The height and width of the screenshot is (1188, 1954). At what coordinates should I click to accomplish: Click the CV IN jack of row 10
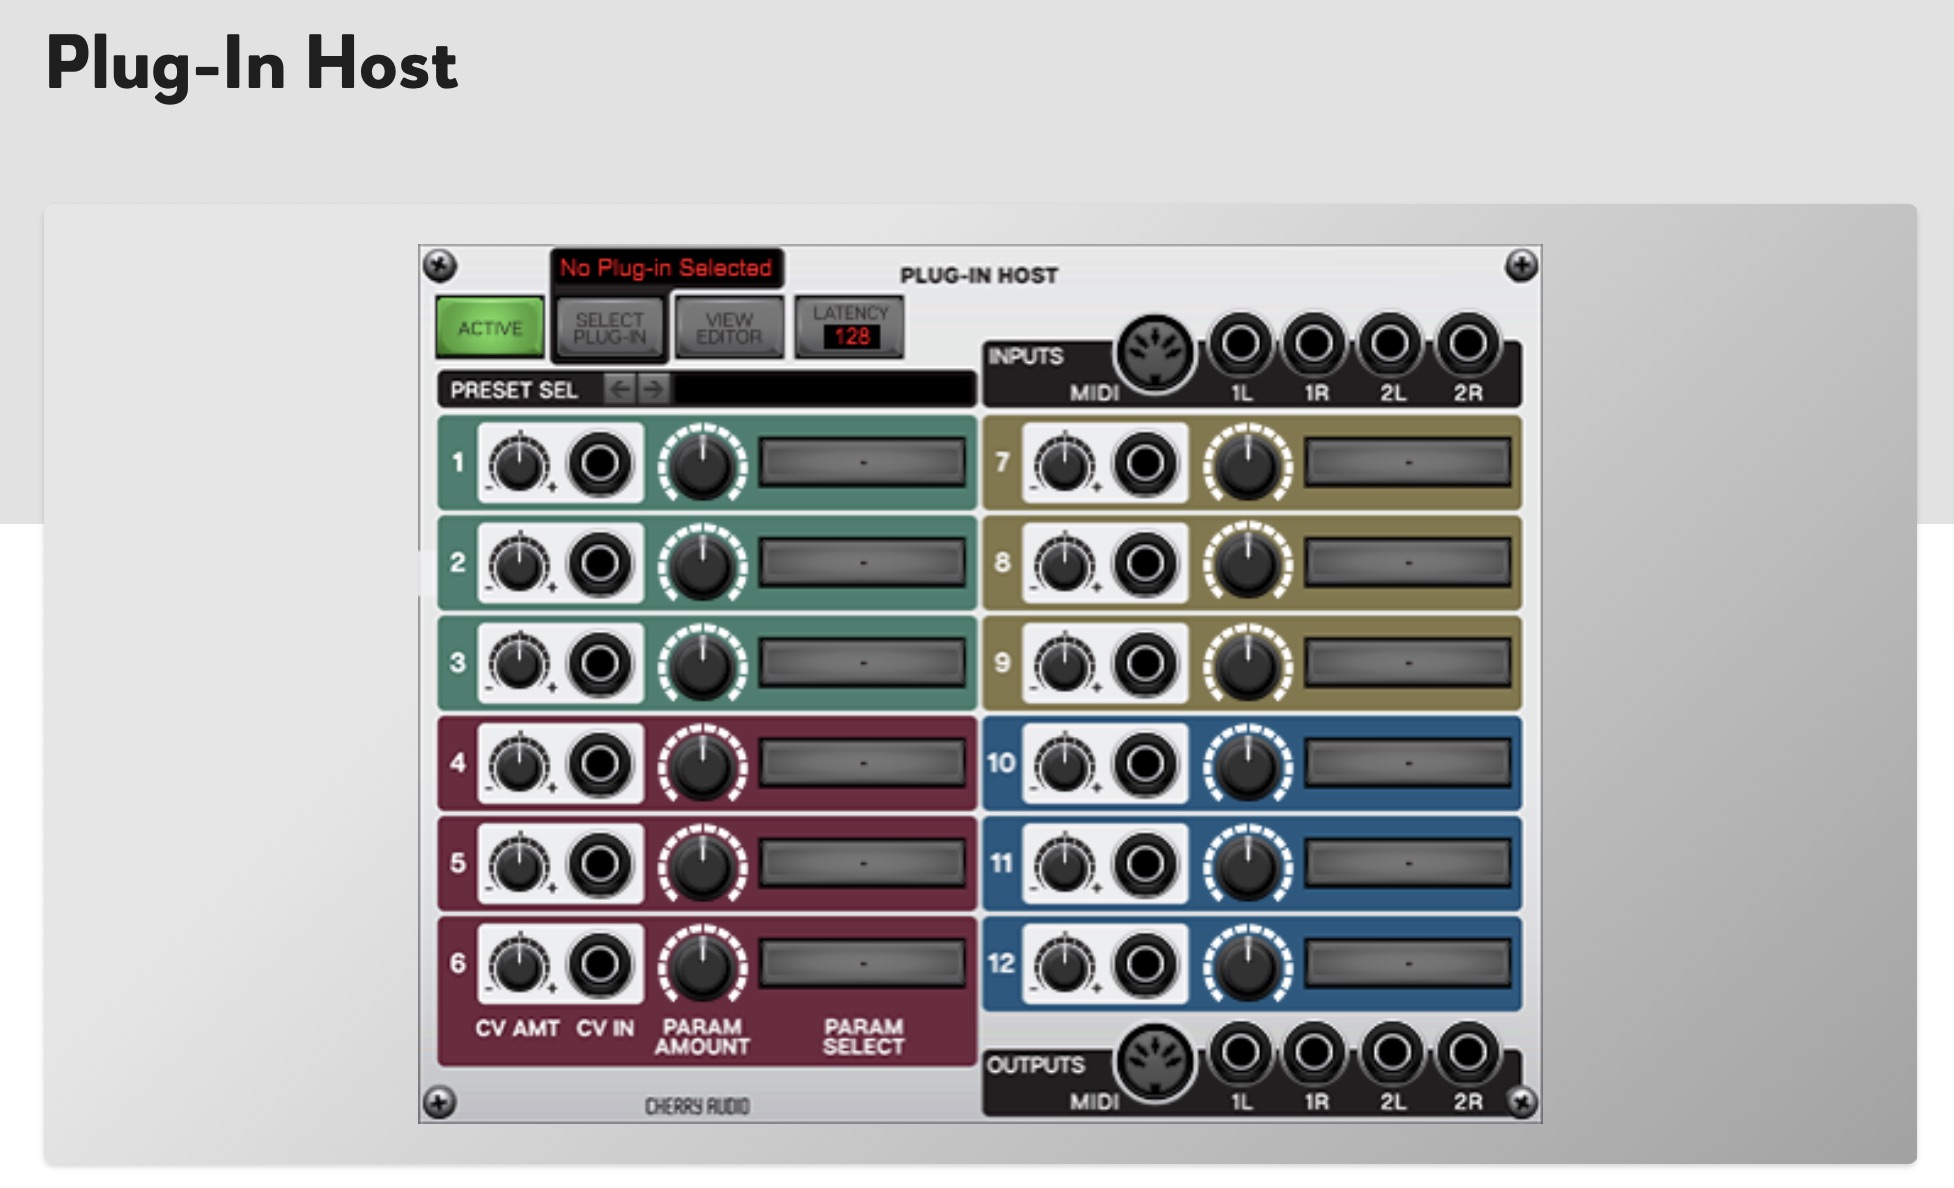point(1145,764)
